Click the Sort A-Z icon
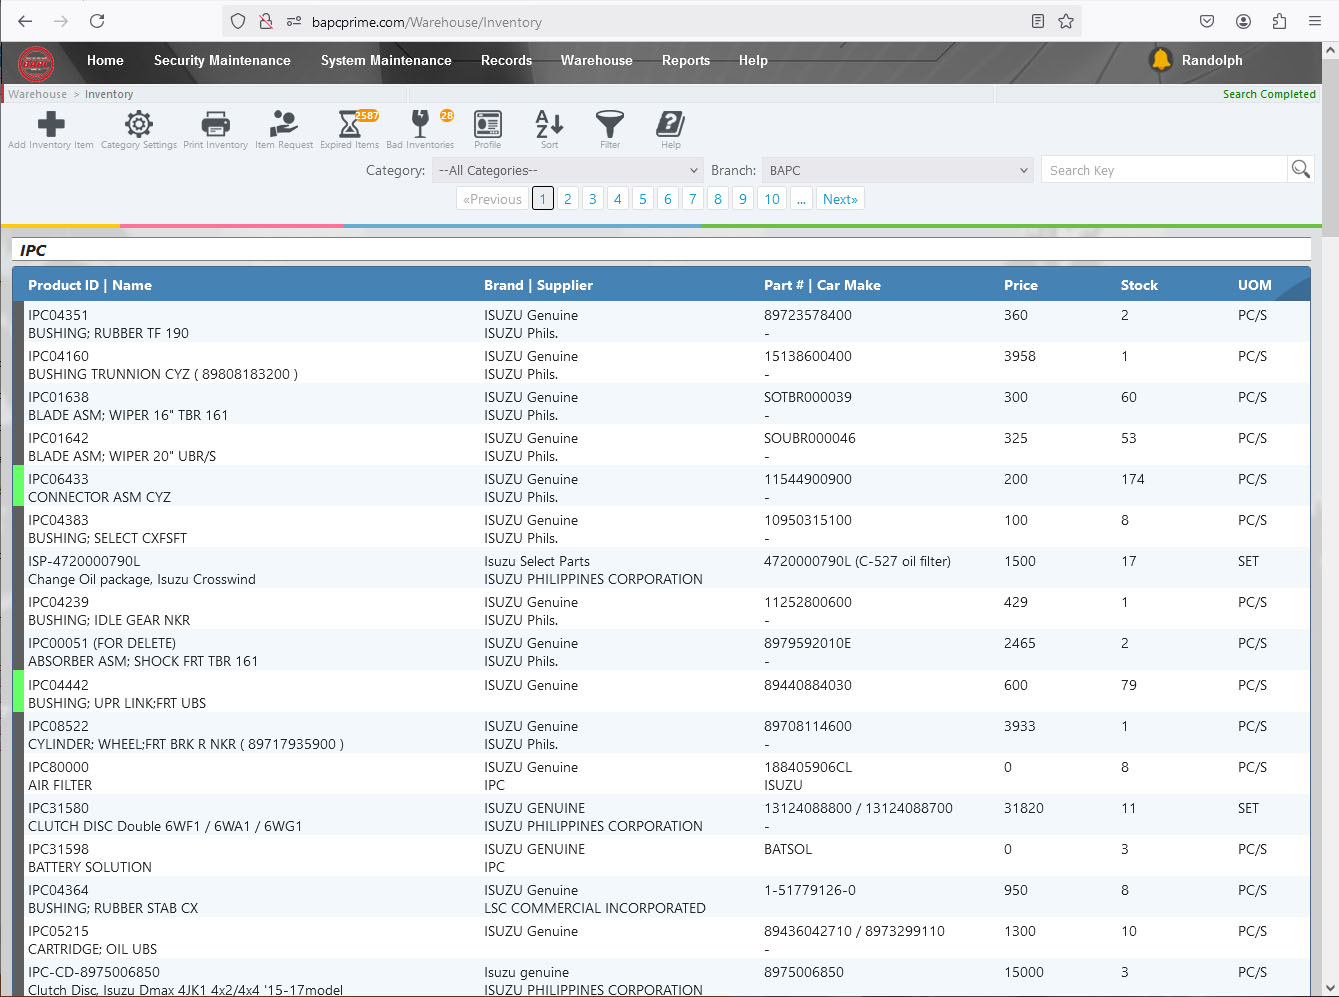The image size is (1339, 997). coord(549,125)
